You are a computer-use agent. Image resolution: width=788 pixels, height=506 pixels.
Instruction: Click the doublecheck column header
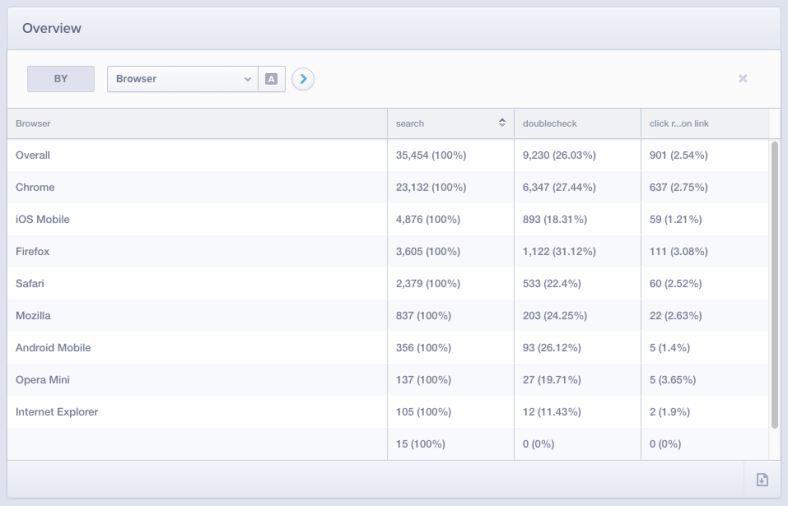pyautogui.click(x=549, y=124)
